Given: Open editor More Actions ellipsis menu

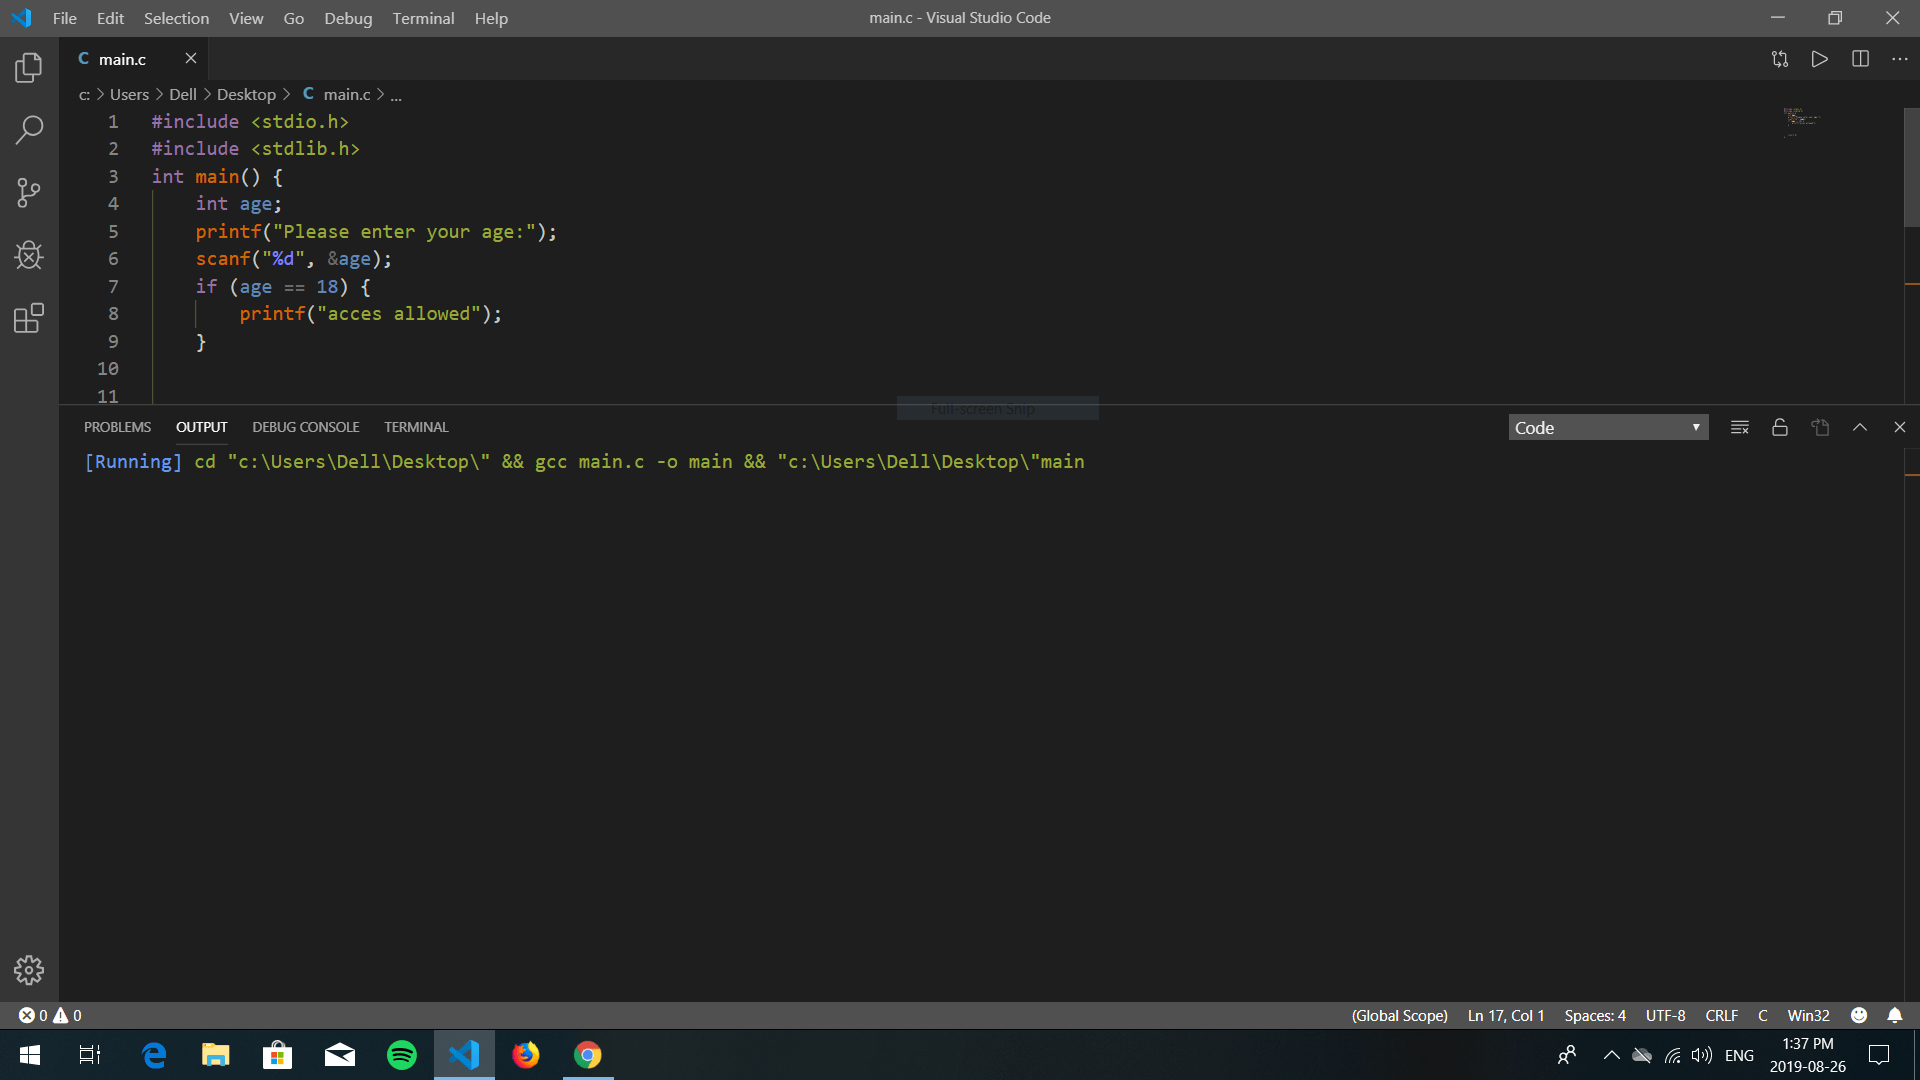Looking at the screenshot, I should click(1900, 59).
